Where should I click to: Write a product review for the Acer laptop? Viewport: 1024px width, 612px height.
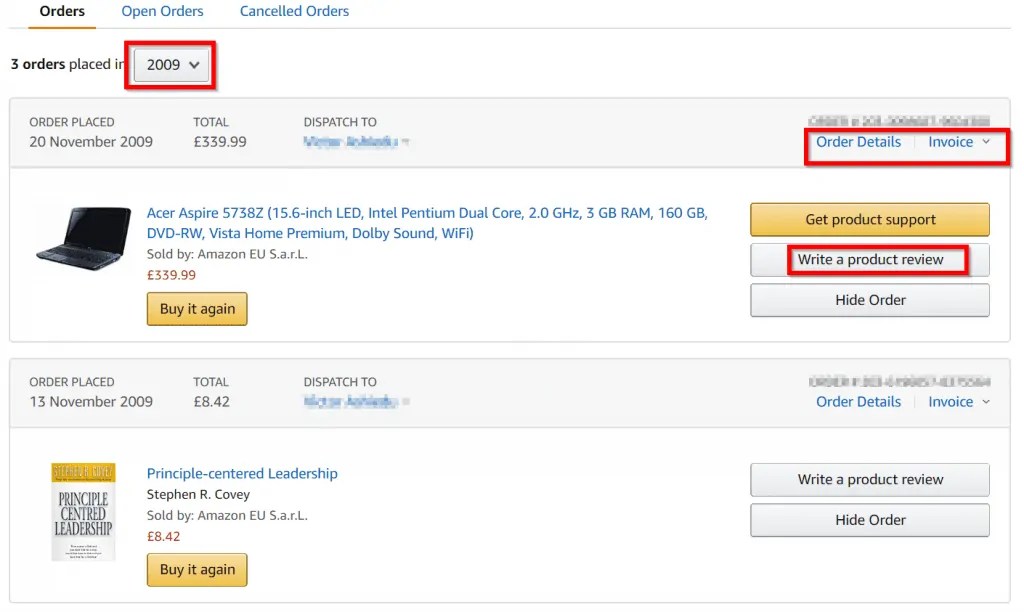(x=869, y=259)
